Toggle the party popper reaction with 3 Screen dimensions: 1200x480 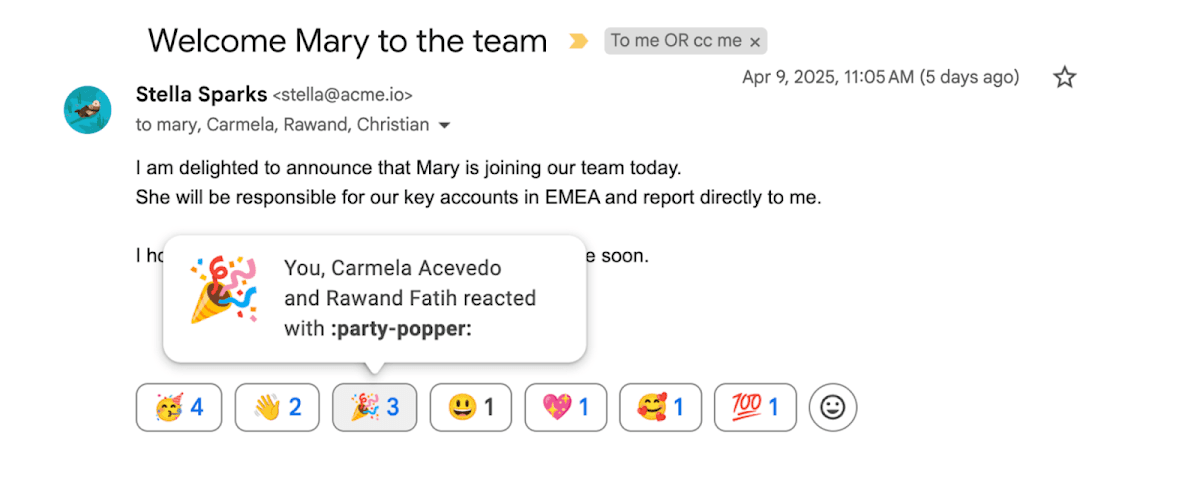click(x=374, y=407)
